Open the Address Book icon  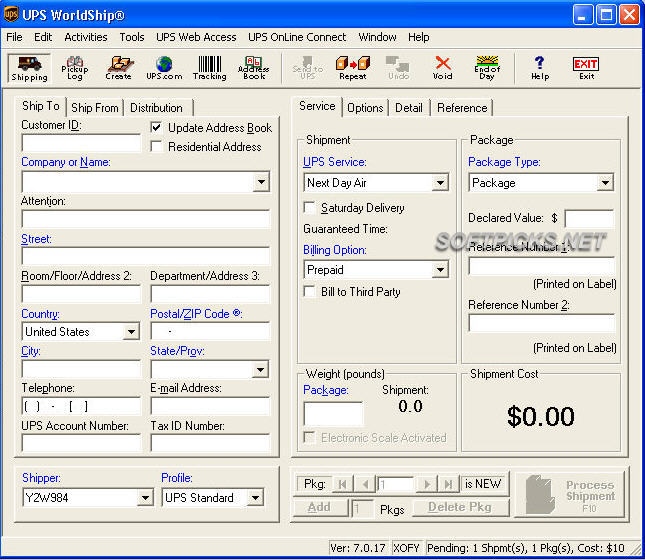tap(254, 68)
